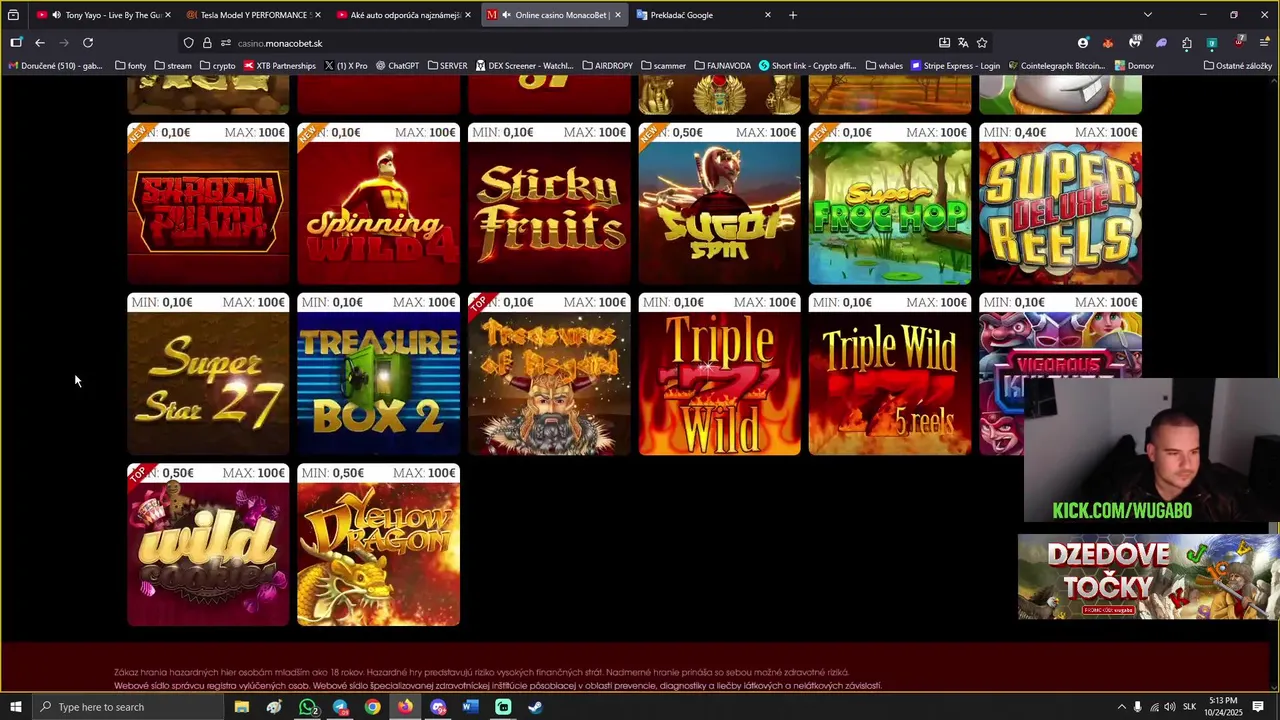Launch the Treasures of Asgard game
Screen dimensions: 1280x720
[549, 374]
